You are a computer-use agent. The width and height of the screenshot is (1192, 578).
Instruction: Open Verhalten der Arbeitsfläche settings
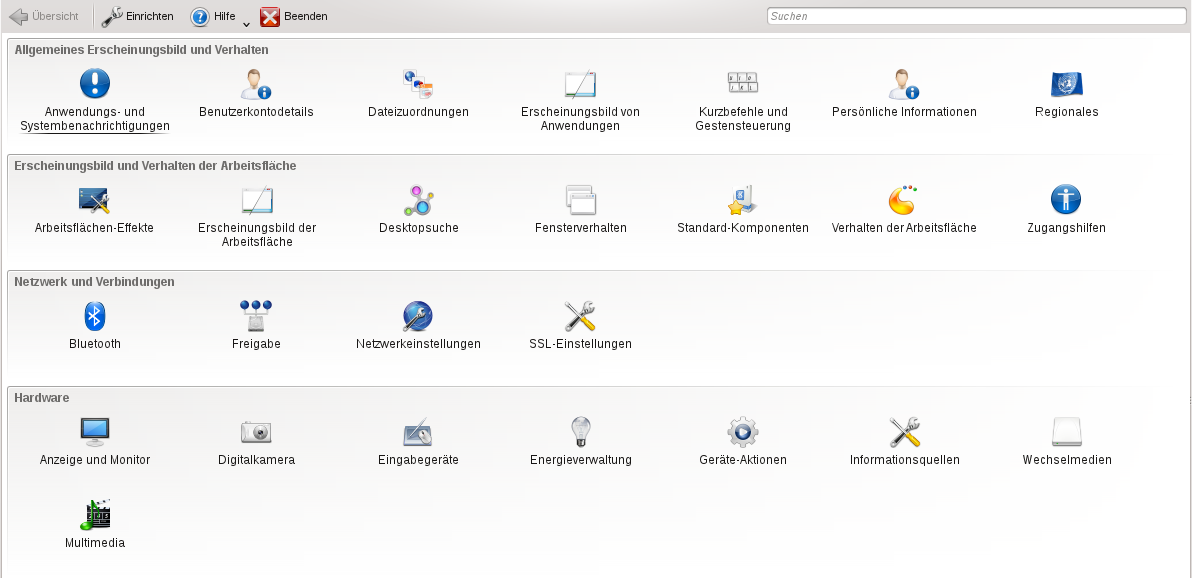(903, 201)
